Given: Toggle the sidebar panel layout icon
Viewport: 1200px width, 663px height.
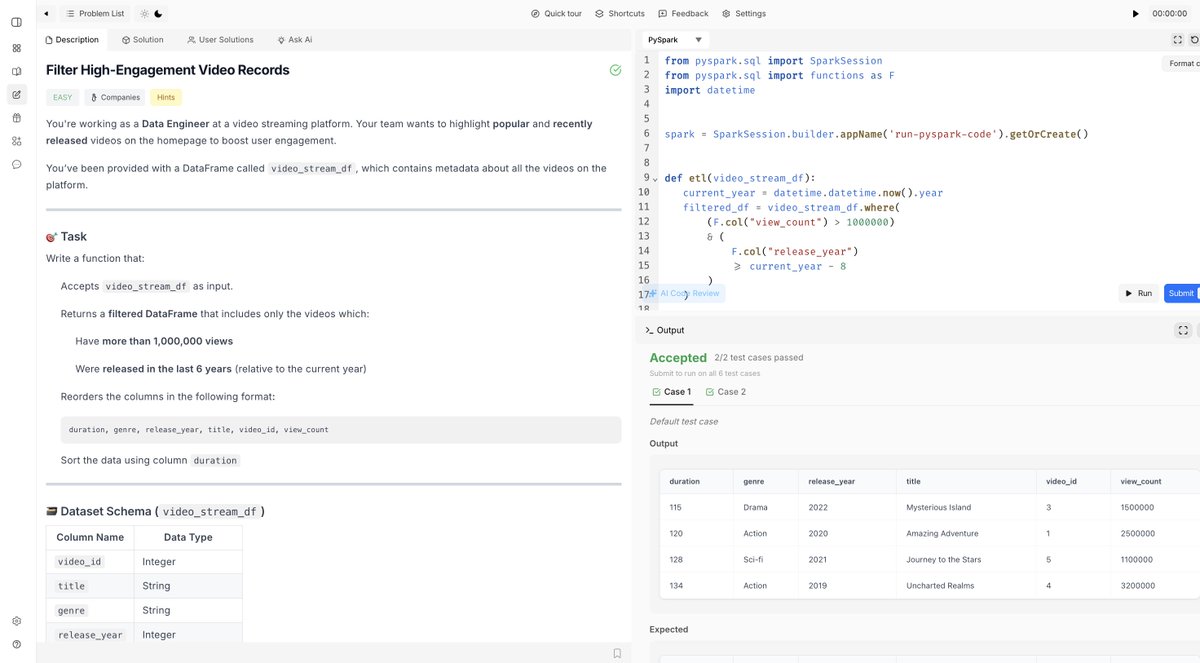Looking at the screenshot, I should pos(16,22).
